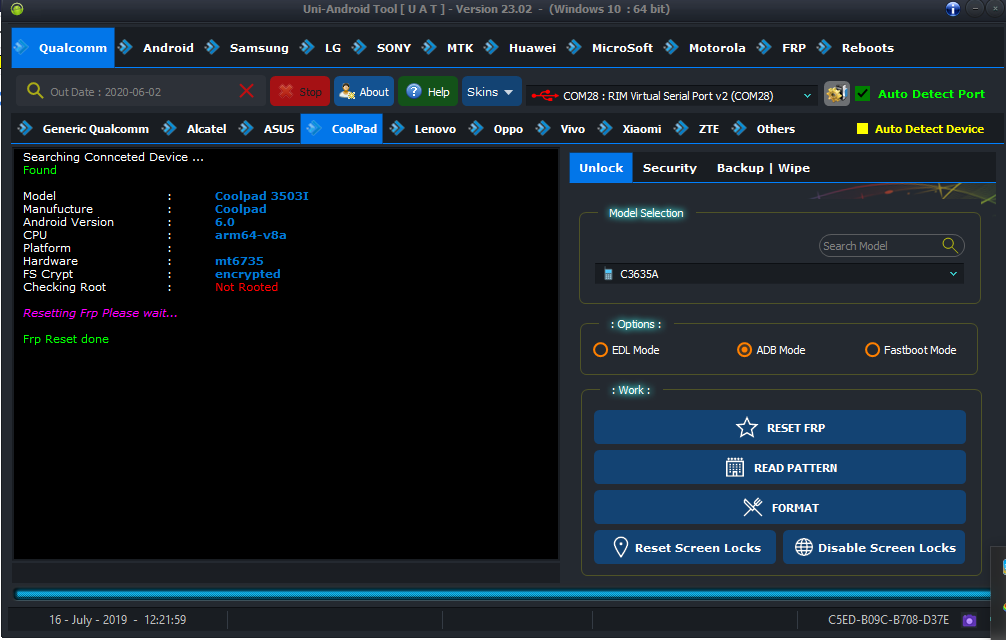Toggle the Auto Detect Device checkbox
The width and height of the screenshot is (1006, 640).
862,129
